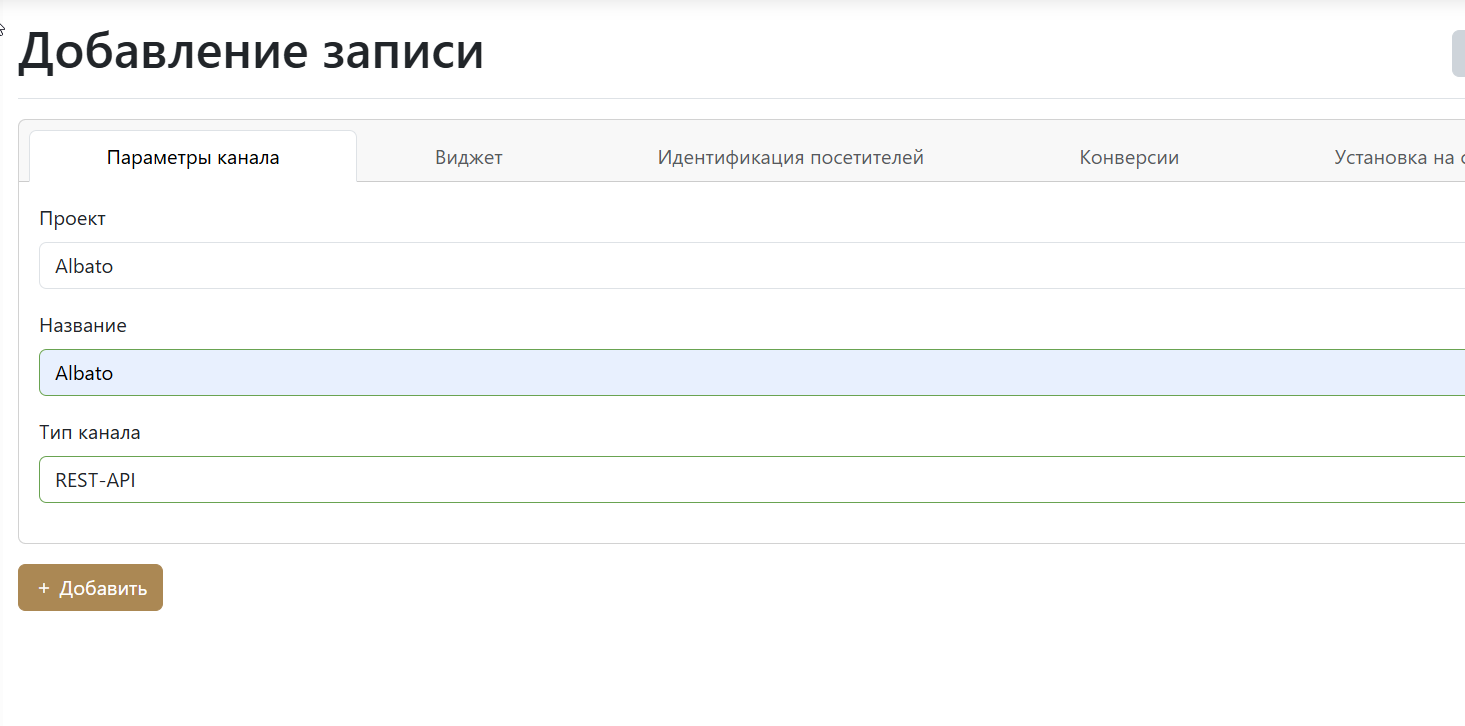Viewport: 1465px width, 726px height.
Task: Click the REST-API value text
Action: coord(95,480)
